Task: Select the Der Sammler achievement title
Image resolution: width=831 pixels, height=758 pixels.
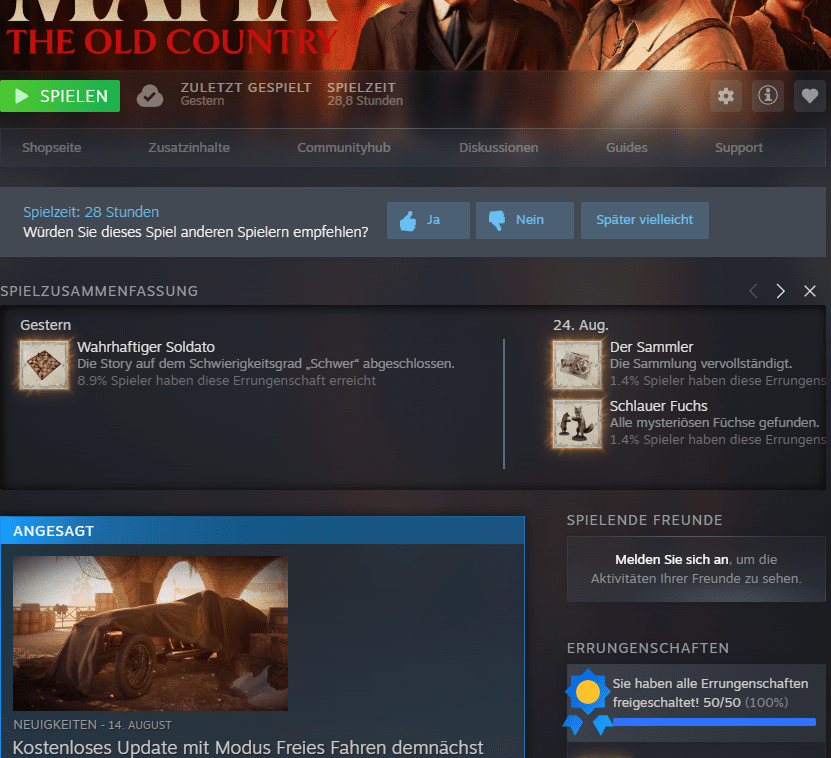Action: pyautogui.click(x=651, y=347)
